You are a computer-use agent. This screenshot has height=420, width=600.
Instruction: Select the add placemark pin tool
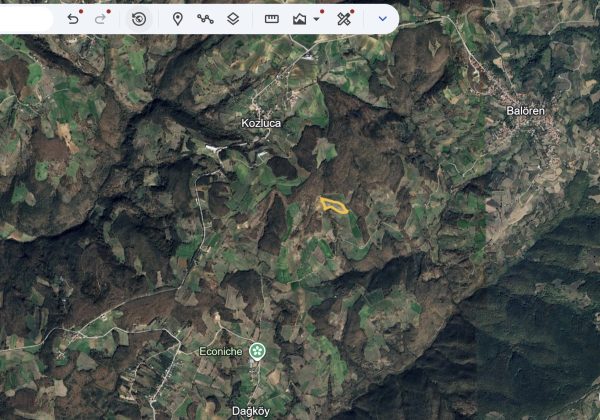pos(178,19)
